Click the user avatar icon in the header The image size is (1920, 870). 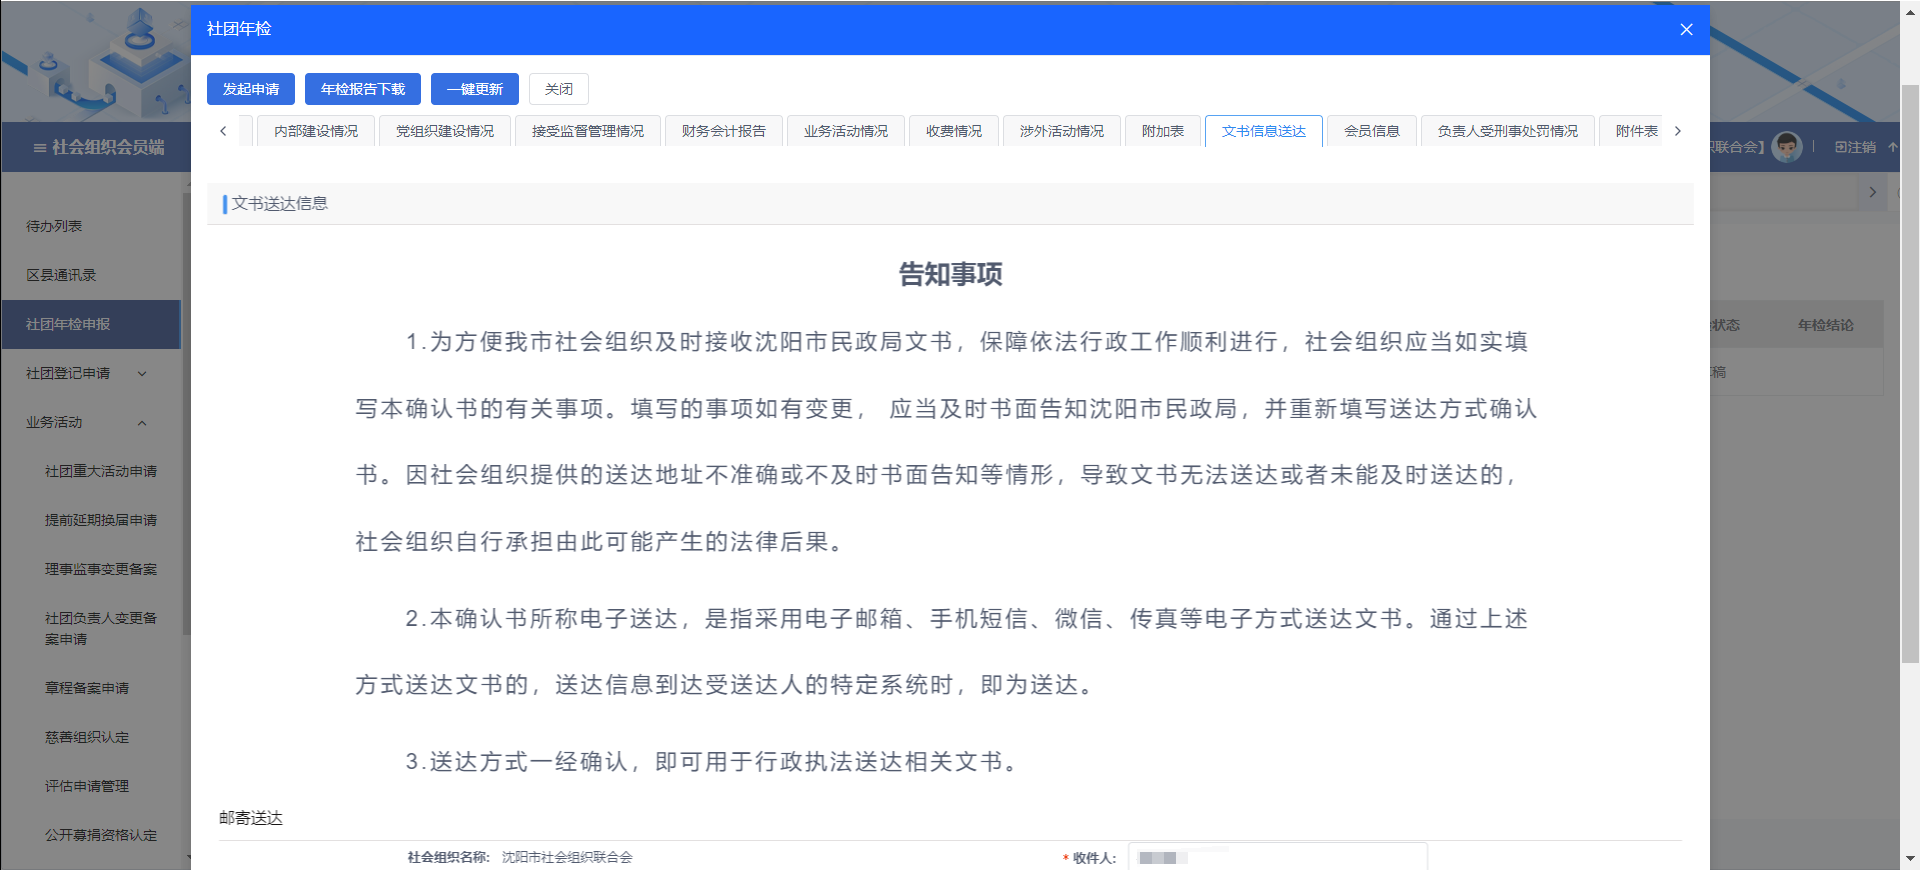tap(1786, 147)
